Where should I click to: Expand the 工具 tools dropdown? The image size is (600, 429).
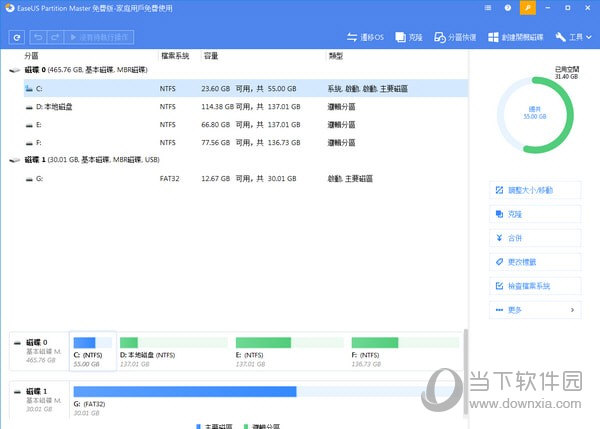pos(573,37)
